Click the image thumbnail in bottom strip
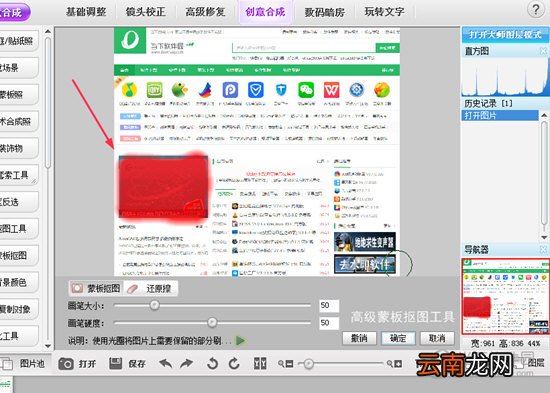 (x=6, y=385)
